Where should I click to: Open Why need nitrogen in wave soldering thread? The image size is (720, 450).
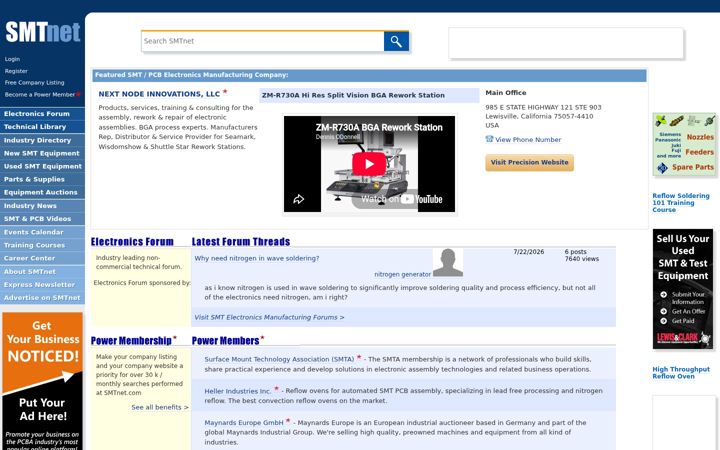257,259
